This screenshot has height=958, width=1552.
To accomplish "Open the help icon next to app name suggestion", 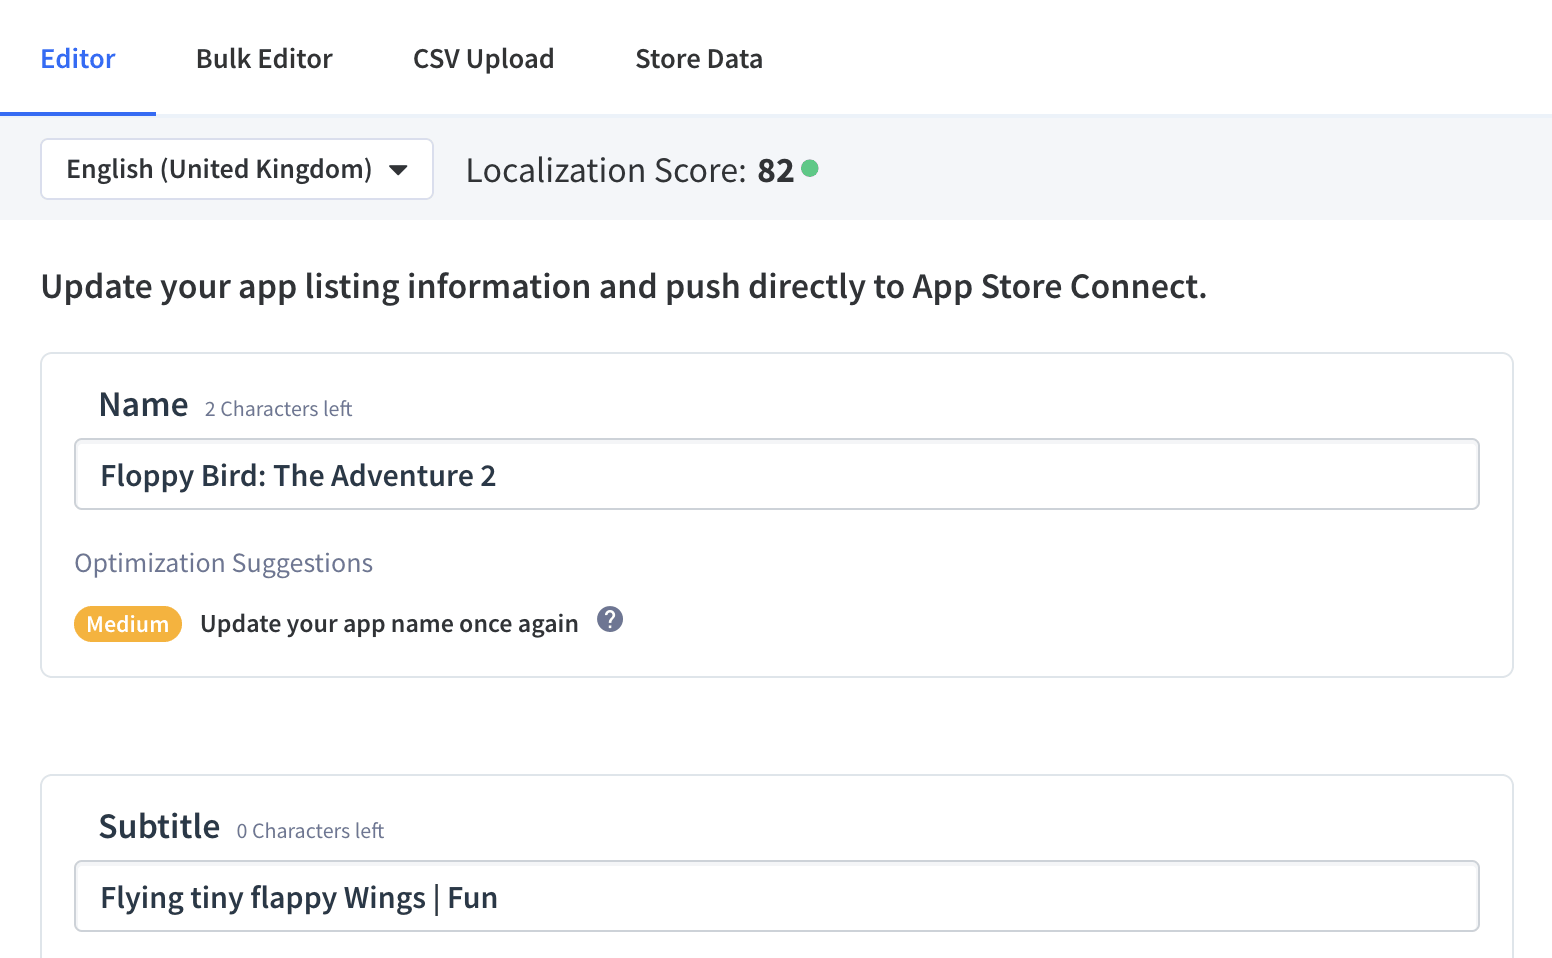I will tap(610, 620).
